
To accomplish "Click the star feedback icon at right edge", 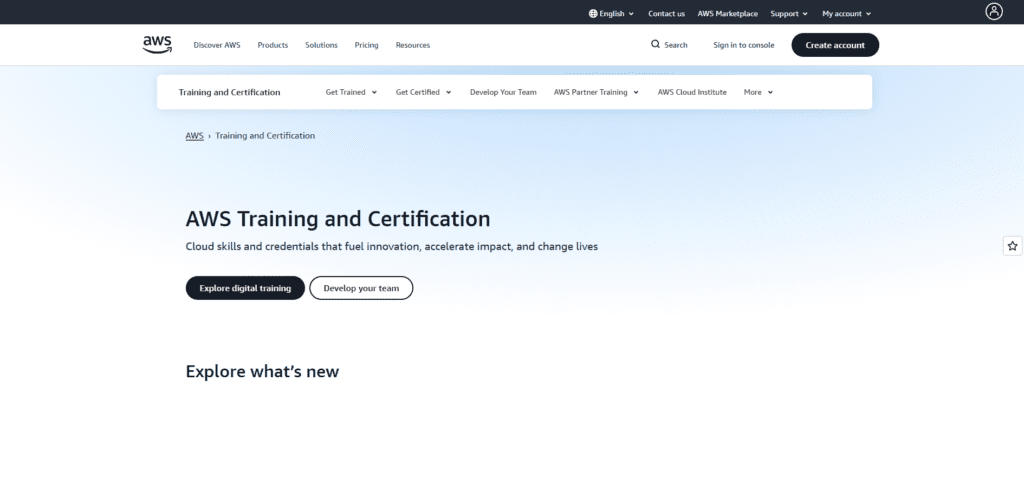I will pyautogui.click(x=1012, y=246).
